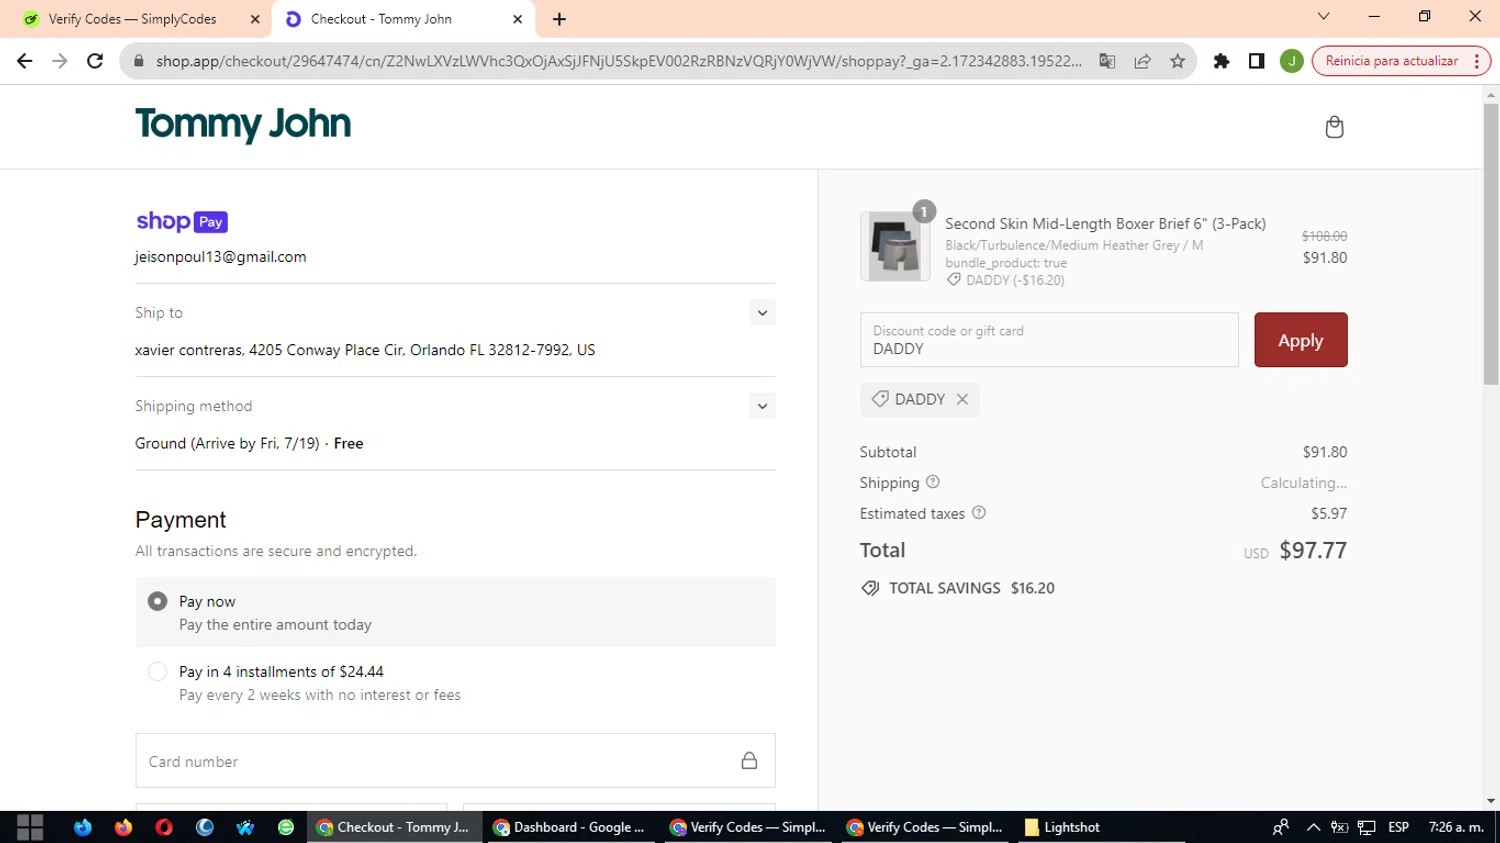Click the Estimated taxes info icon
The height and width of the screenshot is (843, 1500).
tap(979, 513)
